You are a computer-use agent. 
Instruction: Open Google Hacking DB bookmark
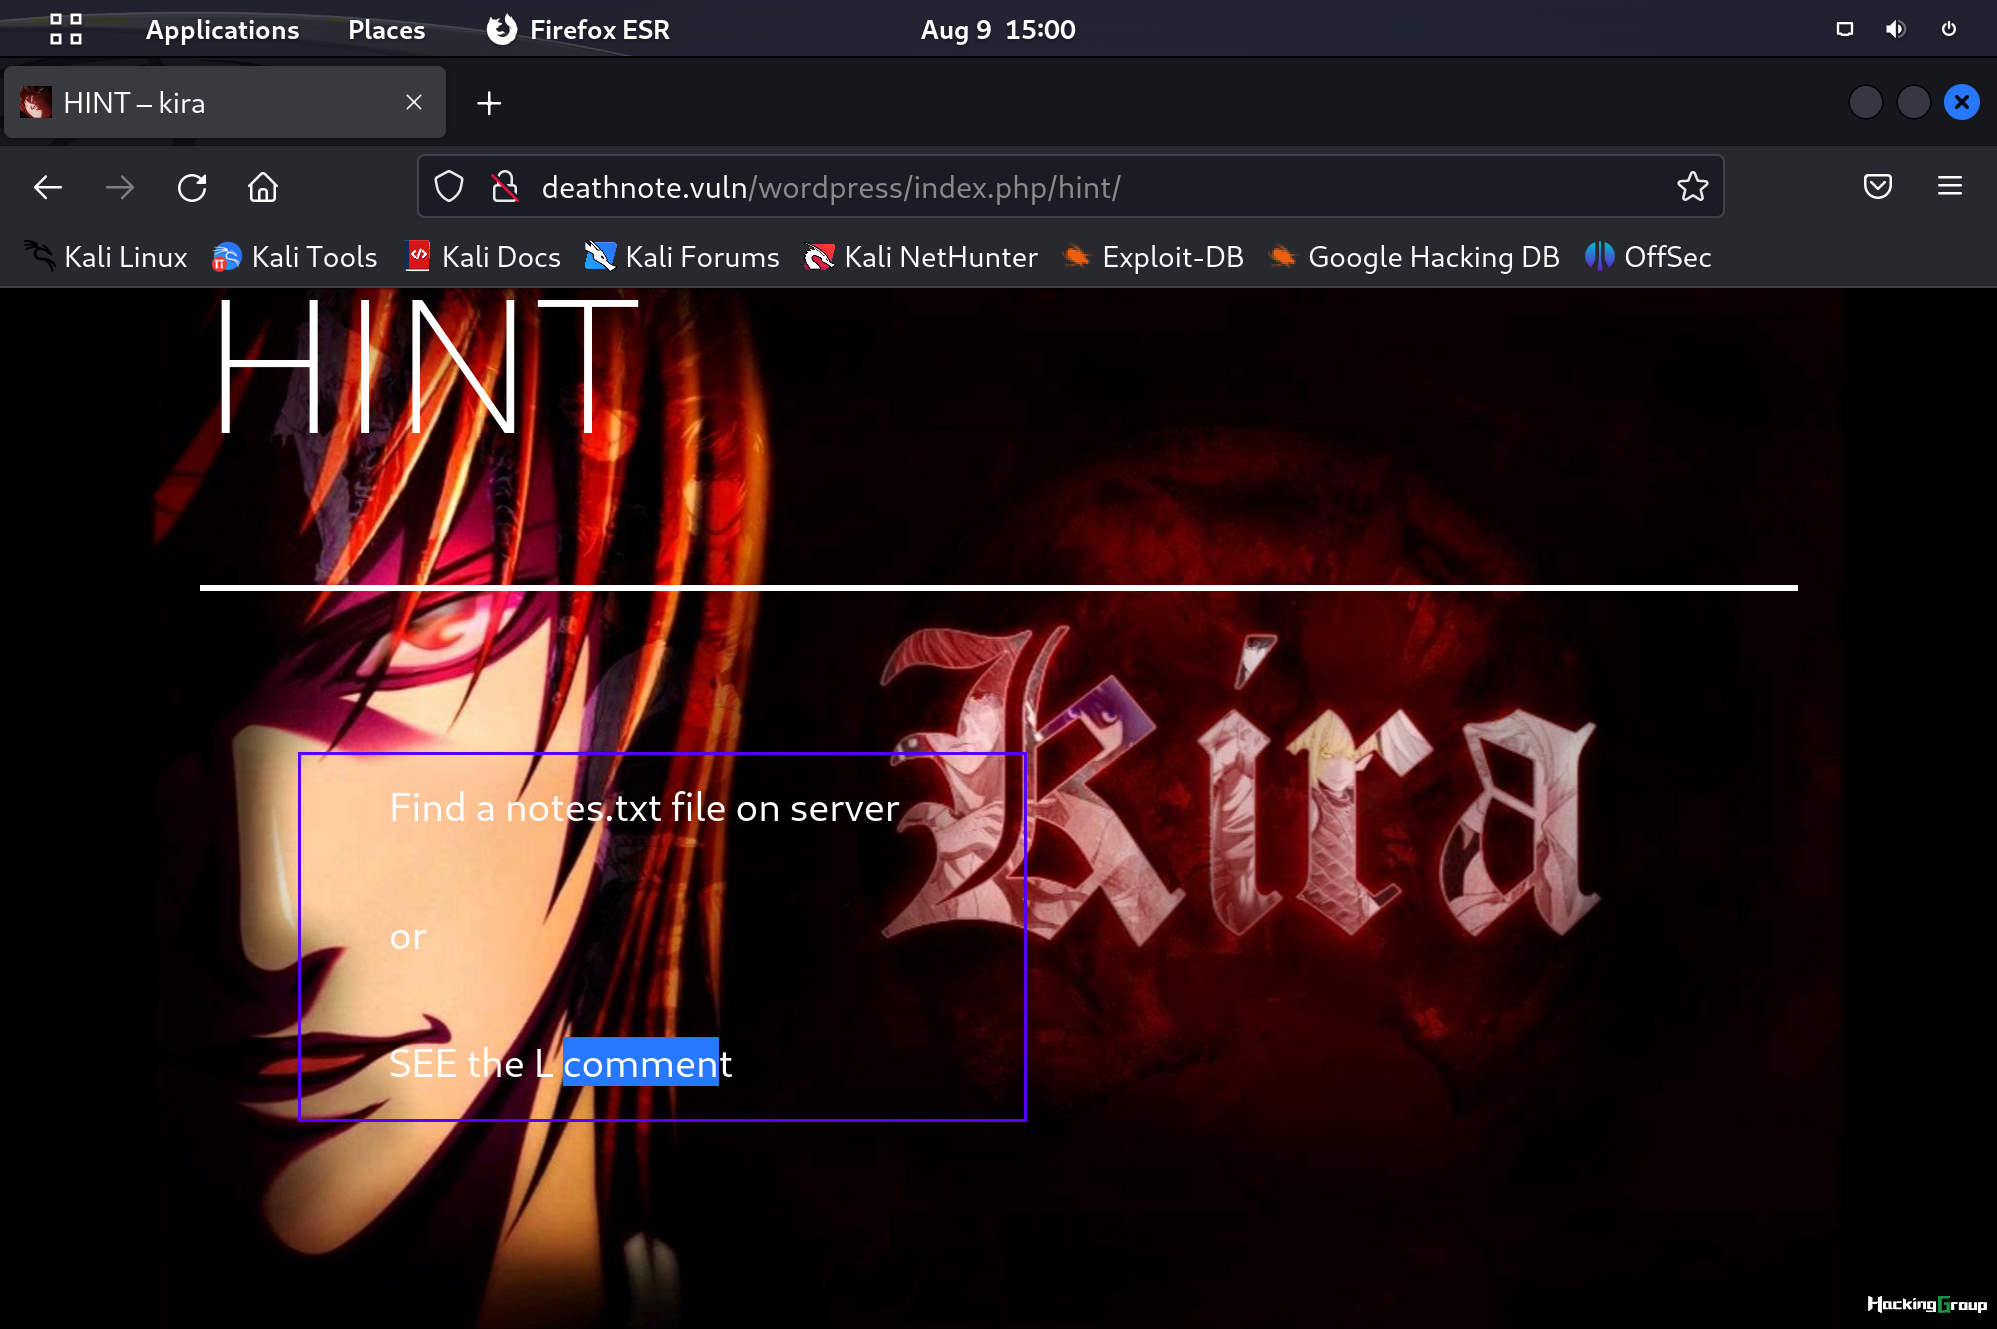pyautogui.click(x=1414, y=257)
